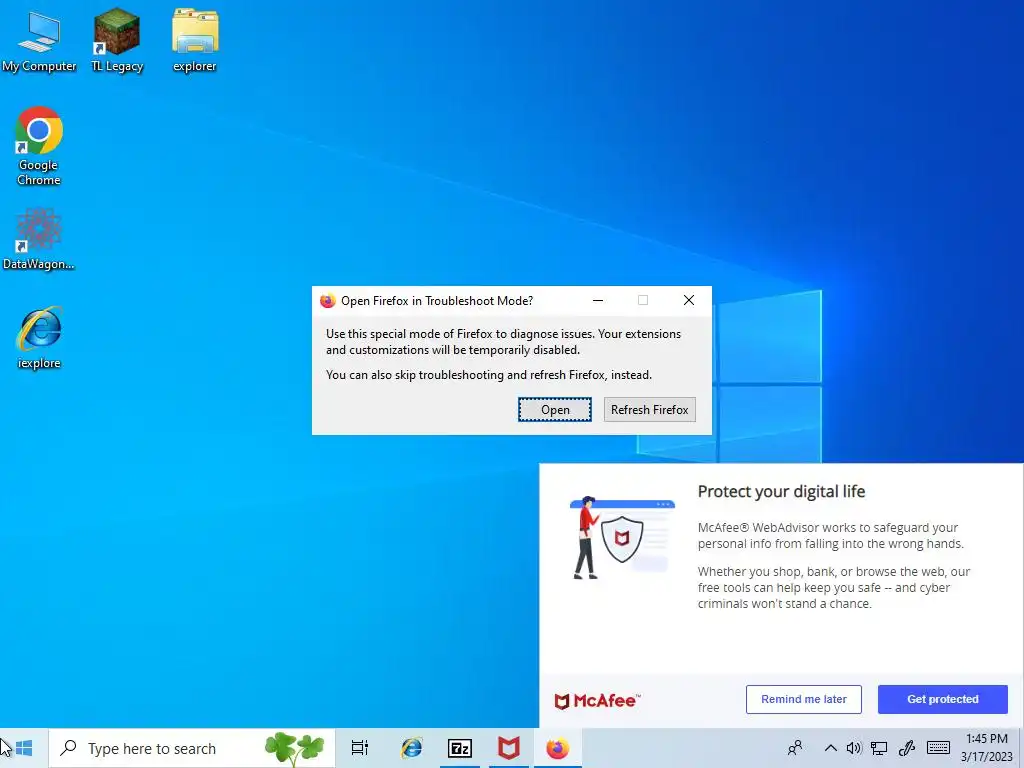Click the McAfee shield illustration
1024x768 pixels.
tap(621, 539)
